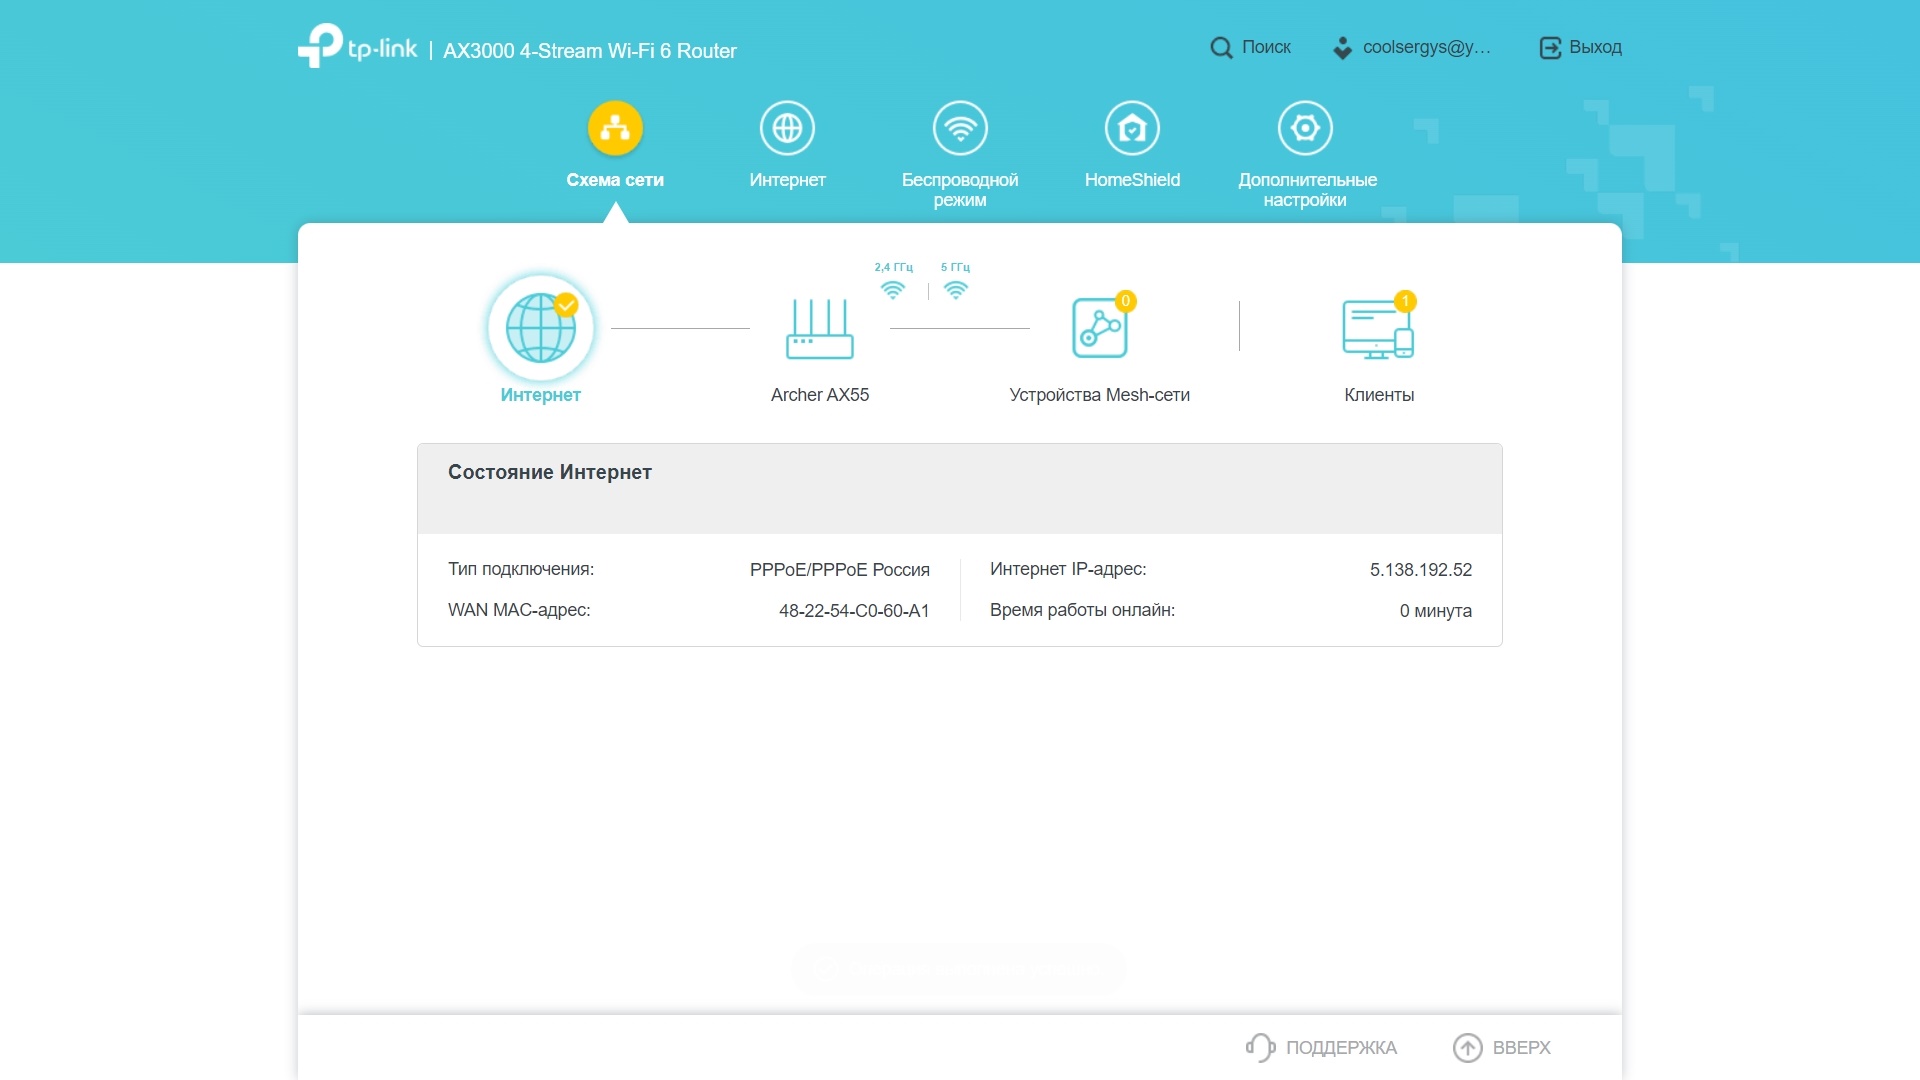This screenshot has height=1080, width=1920.
Task: Click the Состояние Интернет heading
Action: click(x=550, y=472)
